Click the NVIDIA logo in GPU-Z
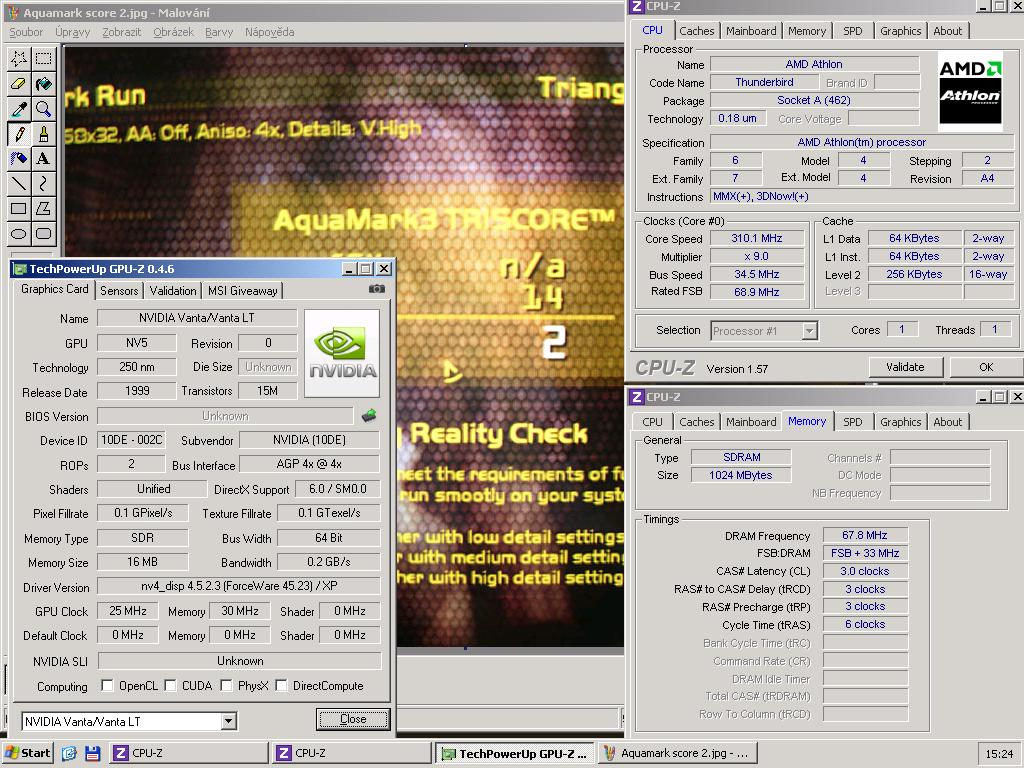 coord(342,353)
